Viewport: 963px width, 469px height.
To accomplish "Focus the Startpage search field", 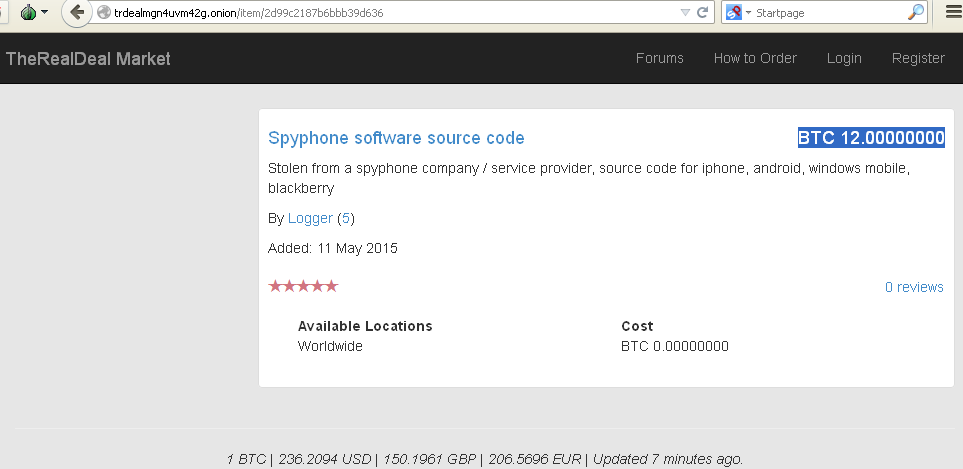I will tap(829, 12).
